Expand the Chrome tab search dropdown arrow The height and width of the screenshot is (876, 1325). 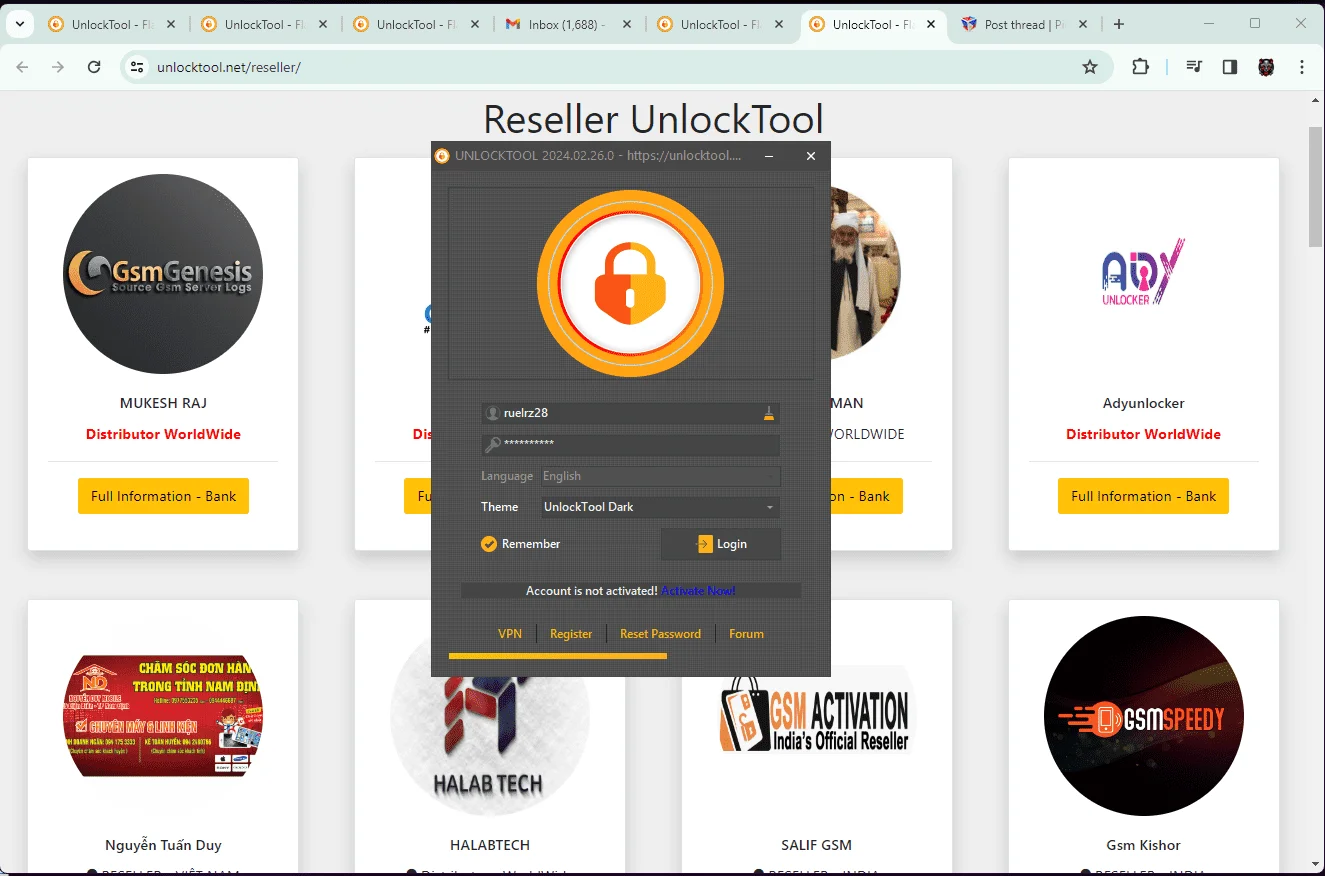[x=19, y=25]
